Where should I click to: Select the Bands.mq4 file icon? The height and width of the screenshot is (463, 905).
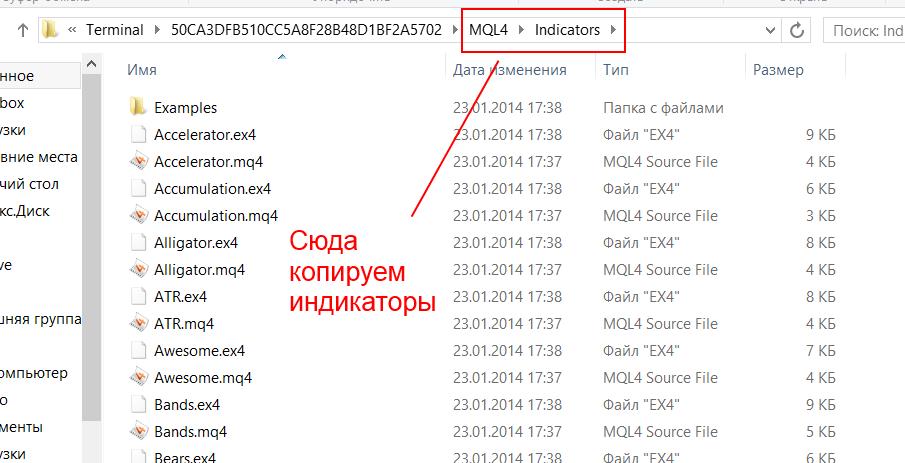(138, 431)
